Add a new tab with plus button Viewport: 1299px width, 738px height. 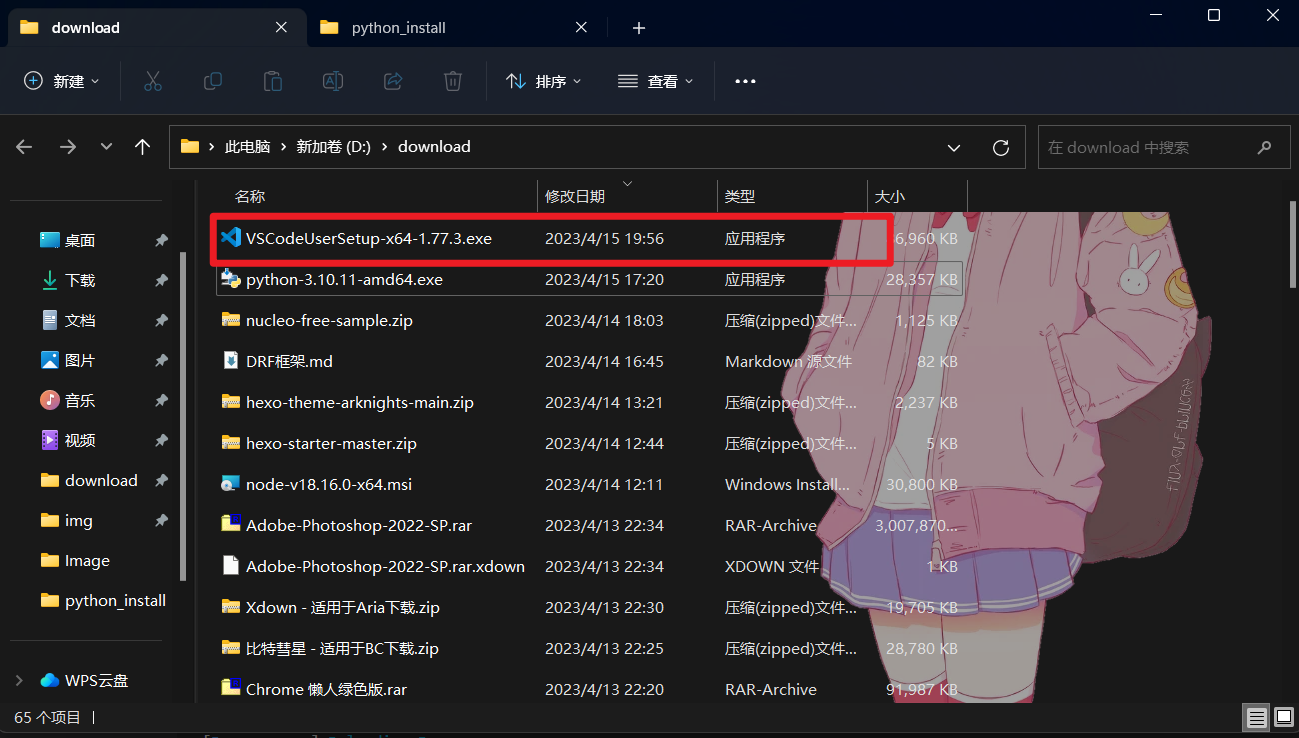639,28
